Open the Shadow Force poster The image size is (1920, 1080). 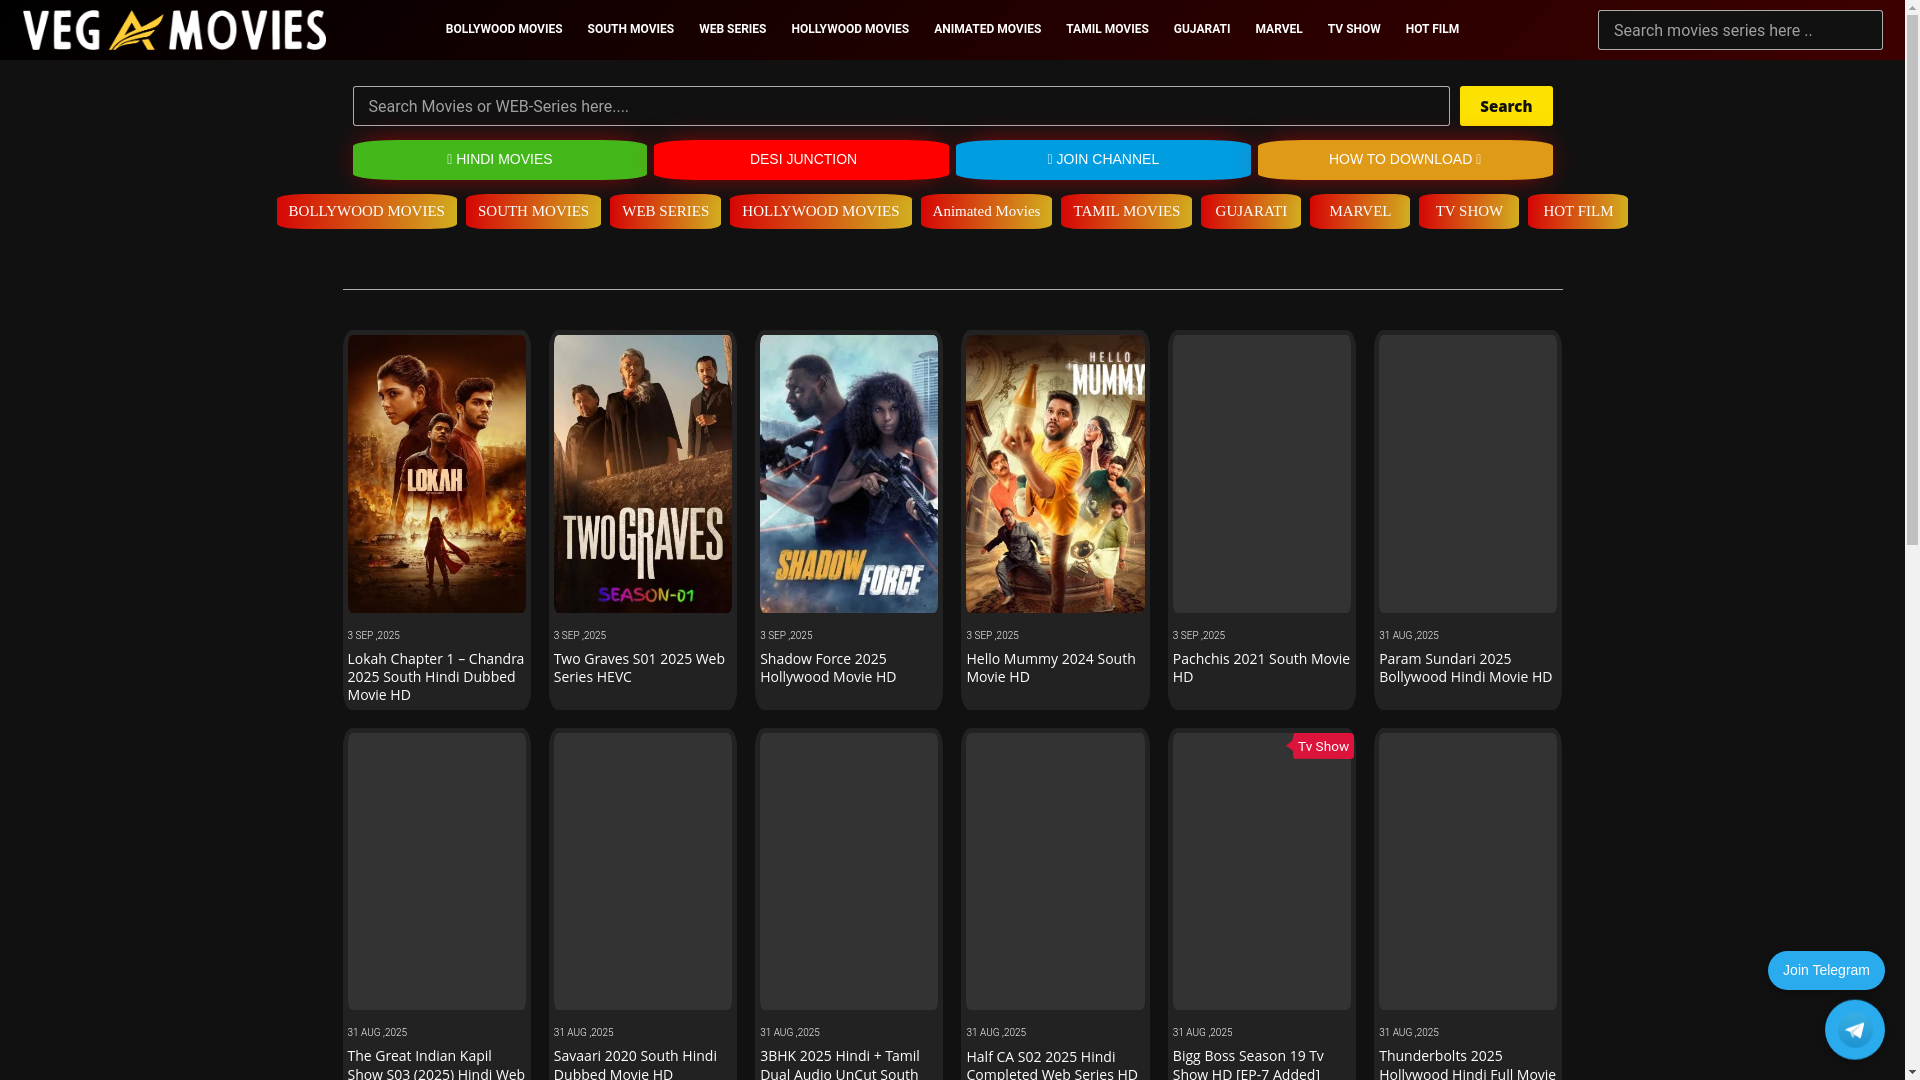pyautogui.click(x=848, y=474)
